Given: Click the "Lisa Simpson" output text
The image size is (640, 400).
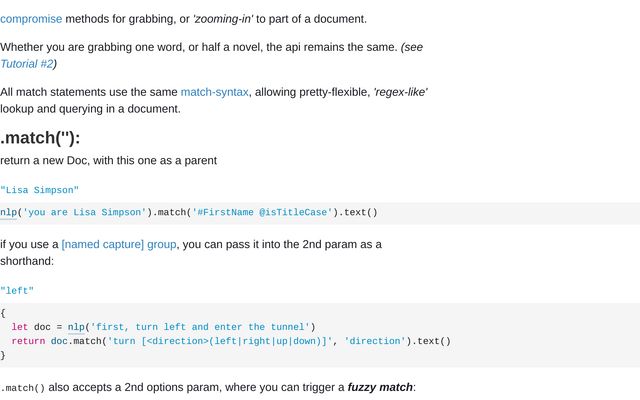Looking at the screenshot, I should (39, 190).
